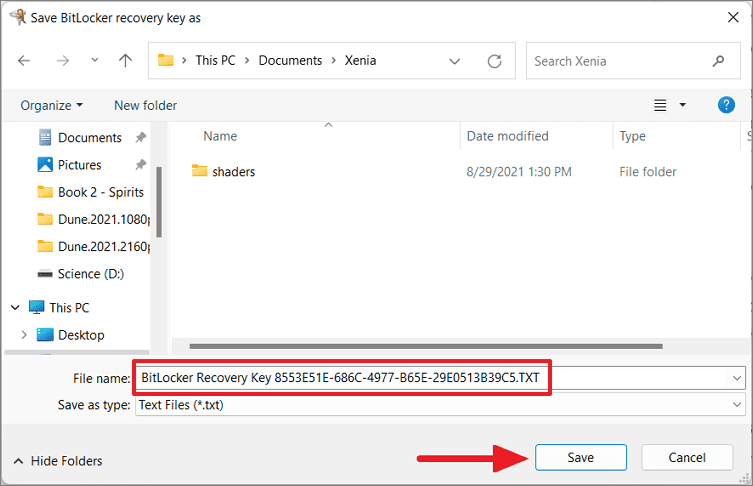Screen dimensions: 753x486
Task: Click the BitLocker key icon in title bar
Action: (x=18, y=17)
